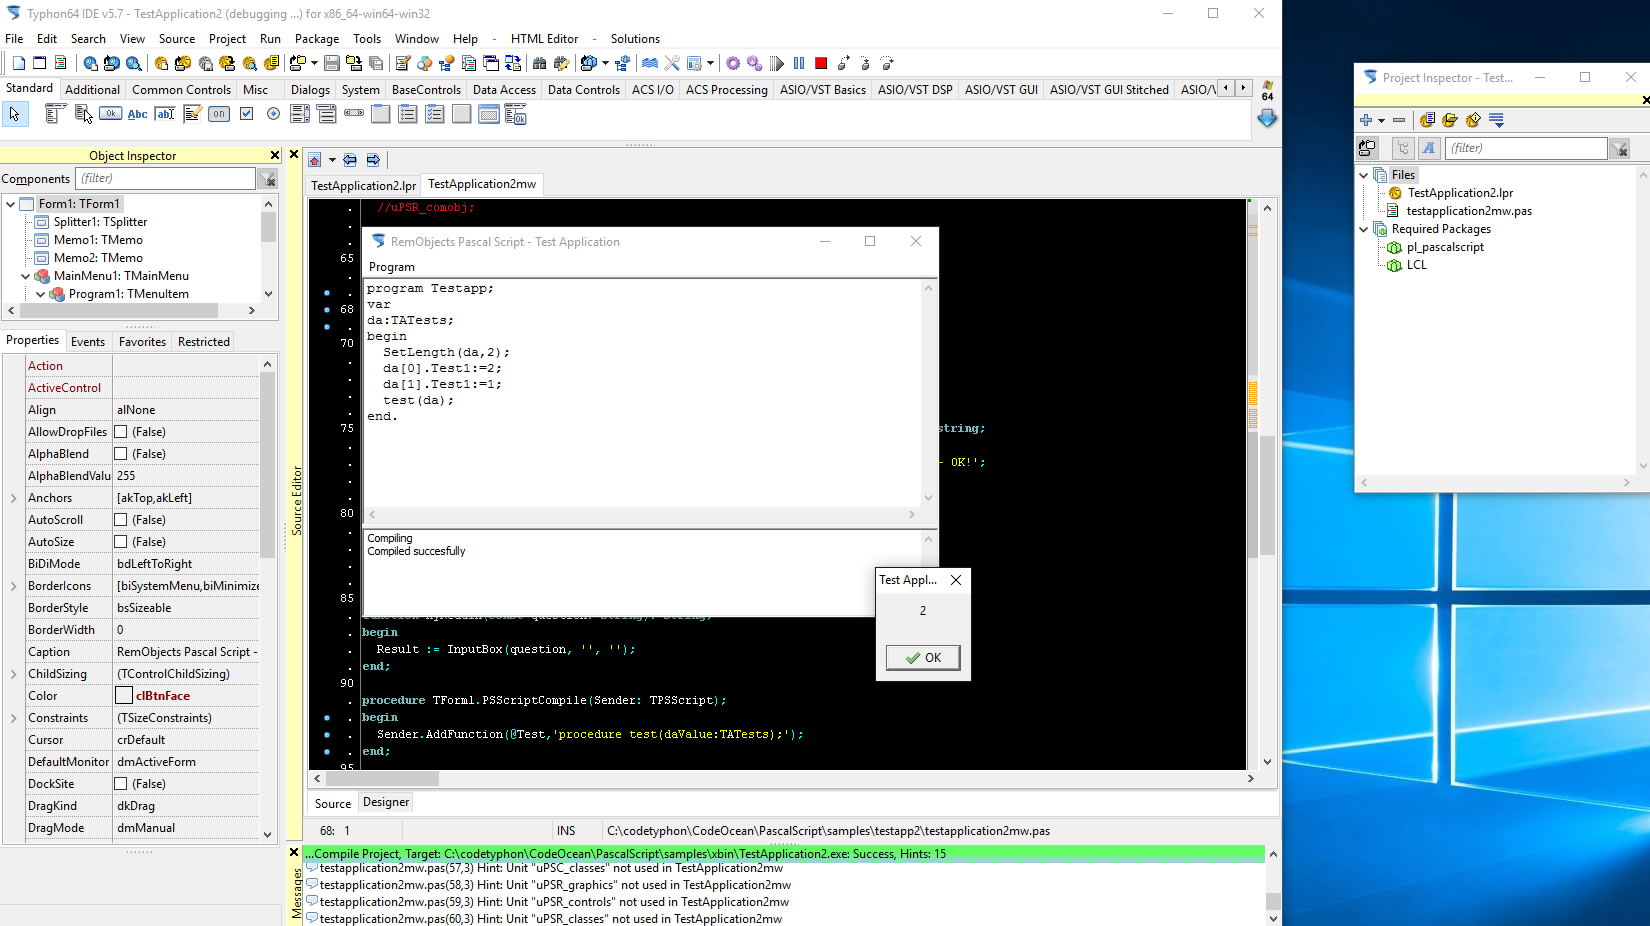The height and width of the screenshot is (926, 1650).
Task: Click the New Form toolbar icon
Action: (40, 63)
